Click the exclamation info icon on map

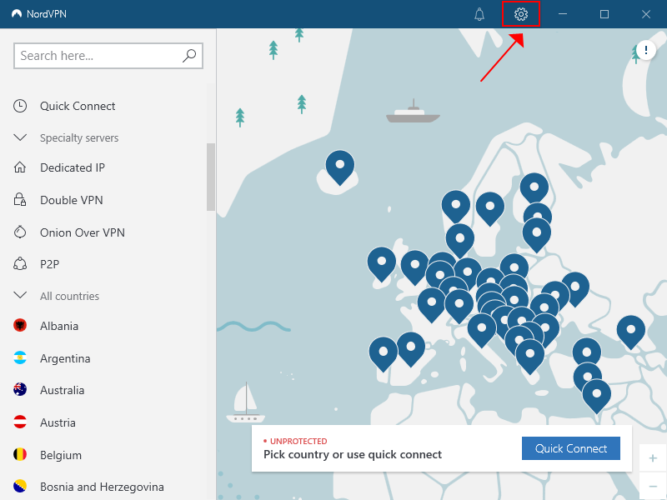[646, 51]
